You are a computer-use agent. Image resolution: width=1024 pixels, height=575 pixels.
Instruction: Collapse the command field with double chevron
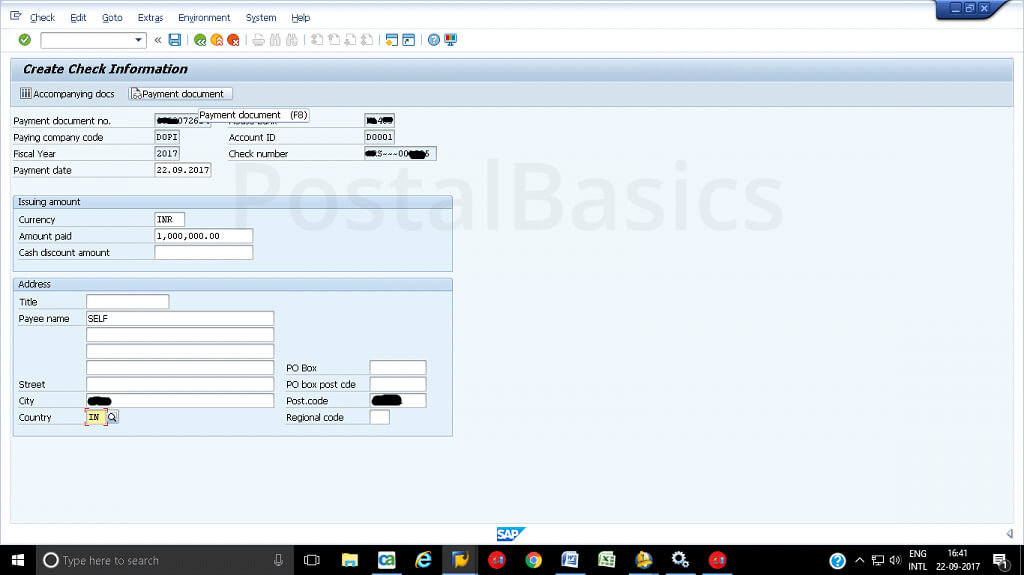(158, 40)
